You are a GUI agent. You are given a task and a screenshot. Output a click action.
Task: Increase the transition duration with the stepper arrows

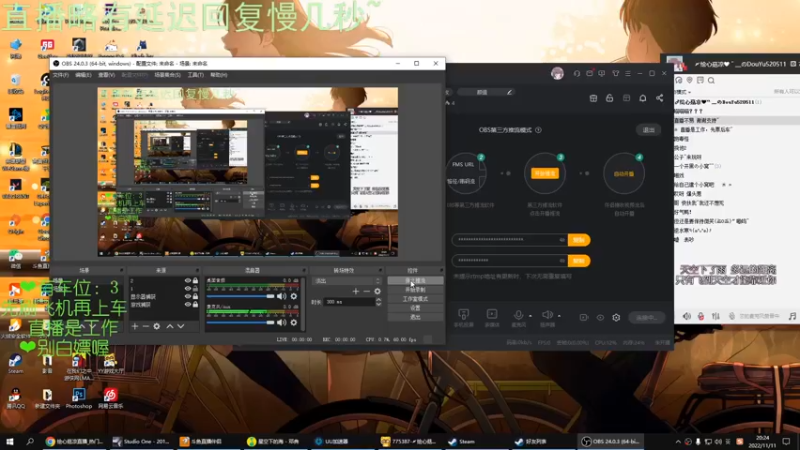click(x=378, y=300)
